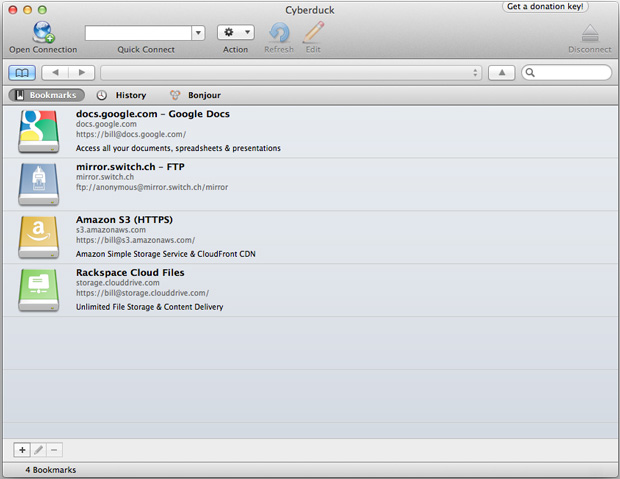Click 'Get a donation key!' button

tap(545, 6)
